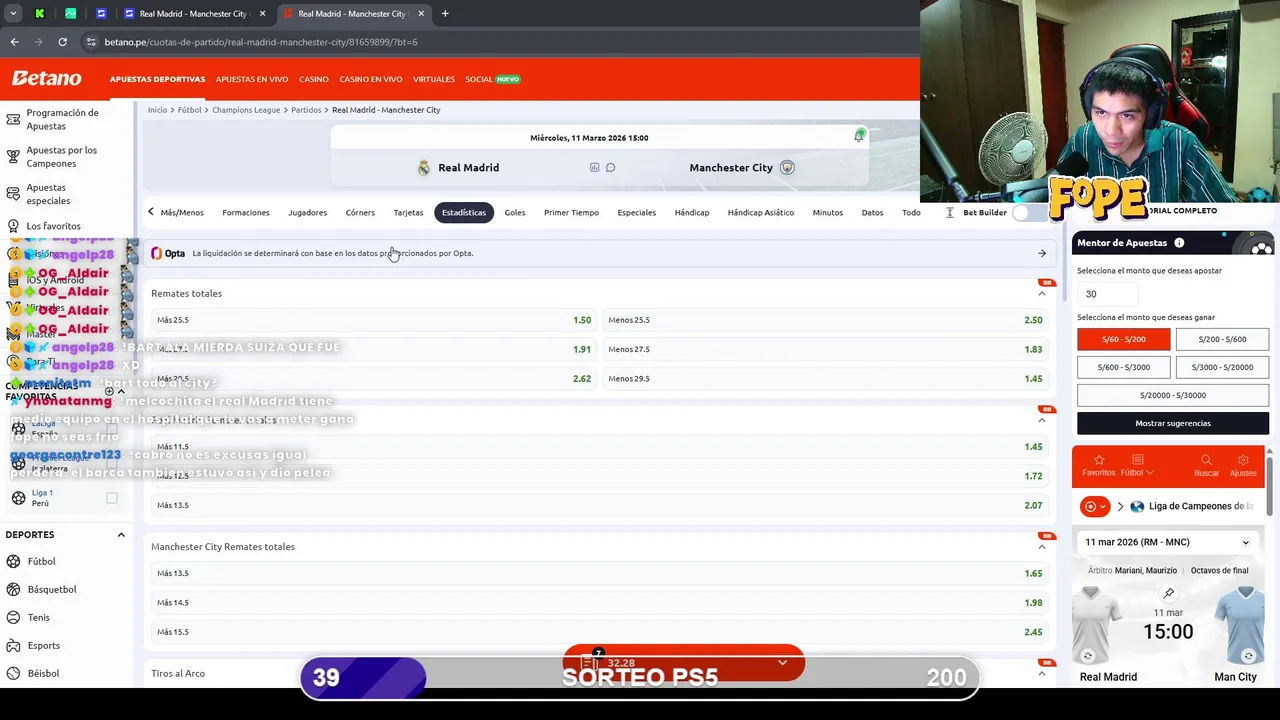This screenshot has height=720, width=1280.
Task: Click the Buscar magnifier in widget
Action: click(x=1206, y=460)
